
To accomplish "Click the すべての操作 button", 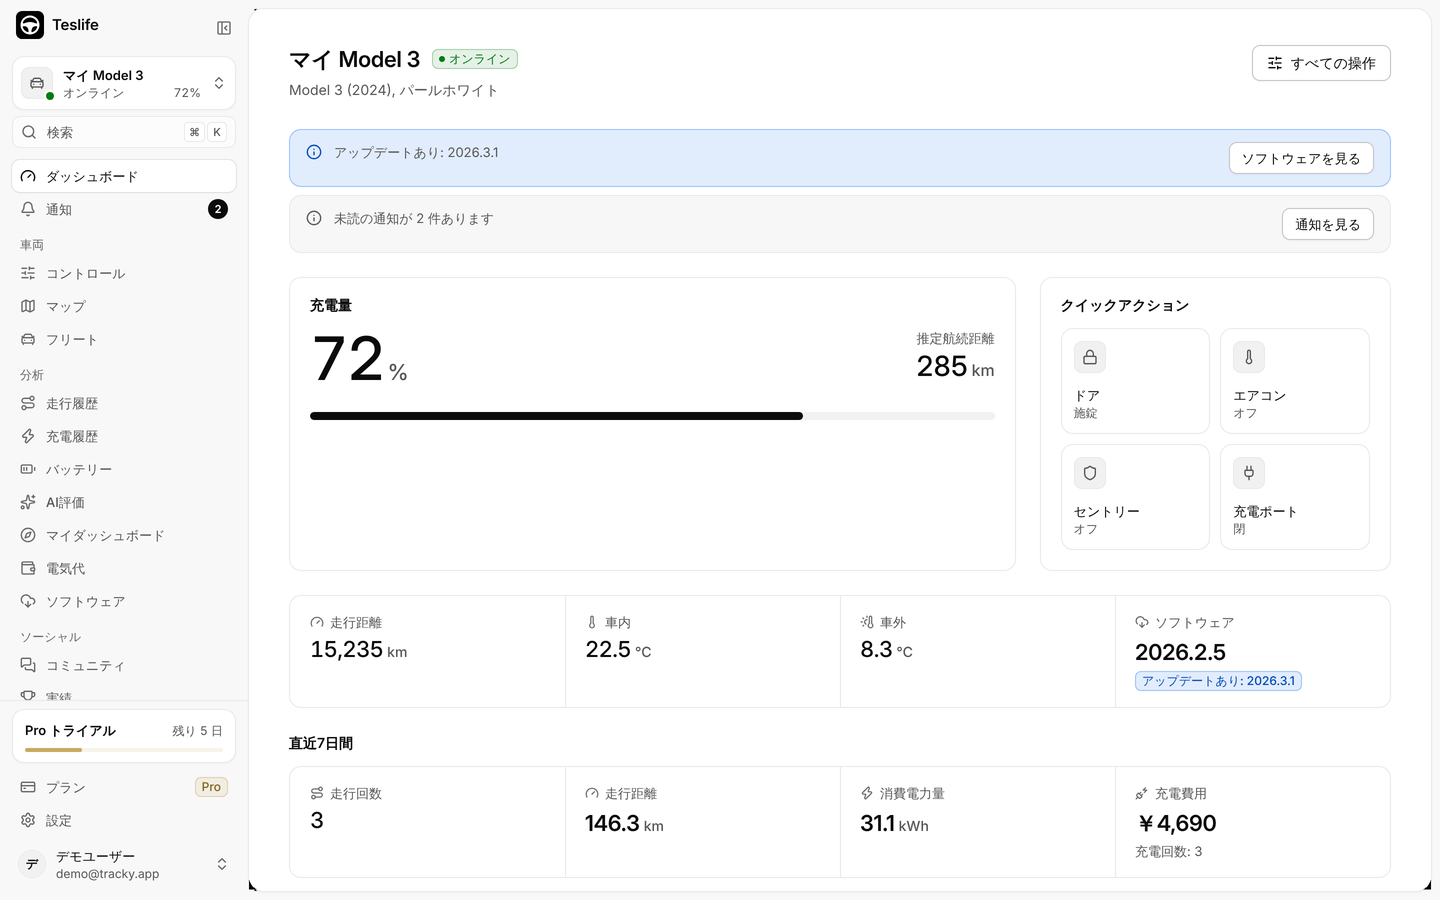I will coord(1321,63).
